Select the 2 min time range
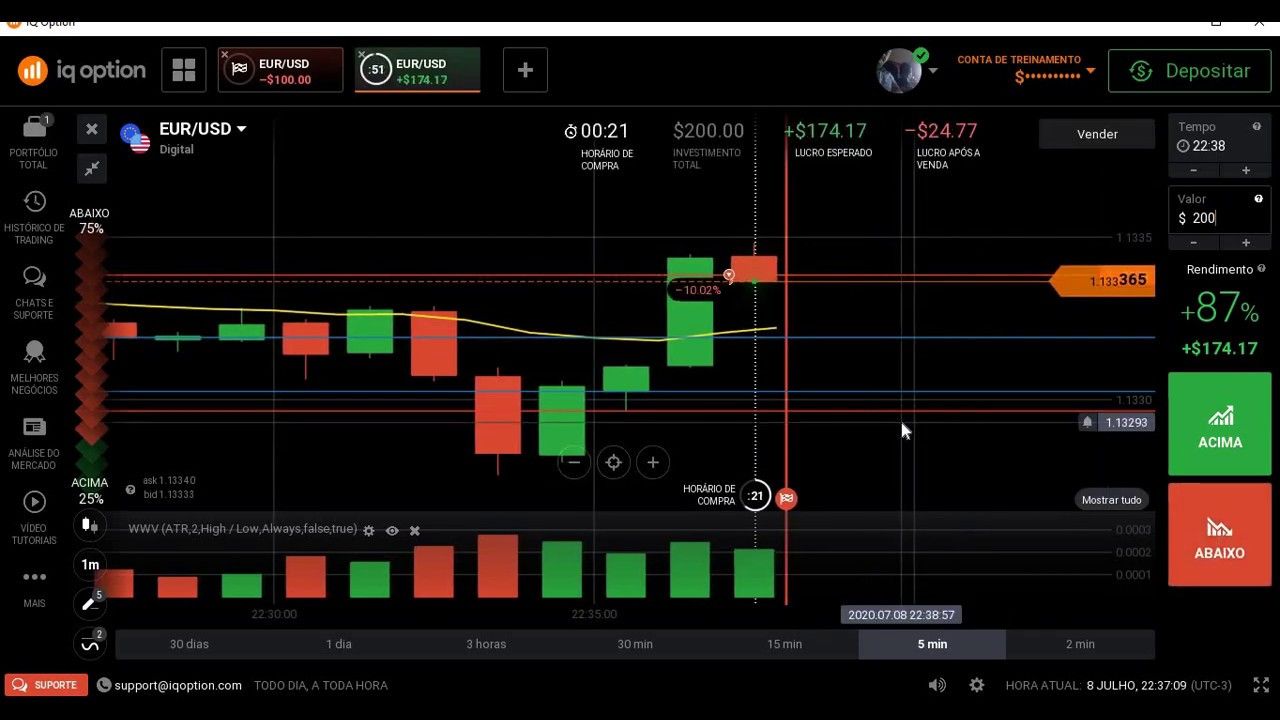 pyautogui.click(x=1080, y=644)
